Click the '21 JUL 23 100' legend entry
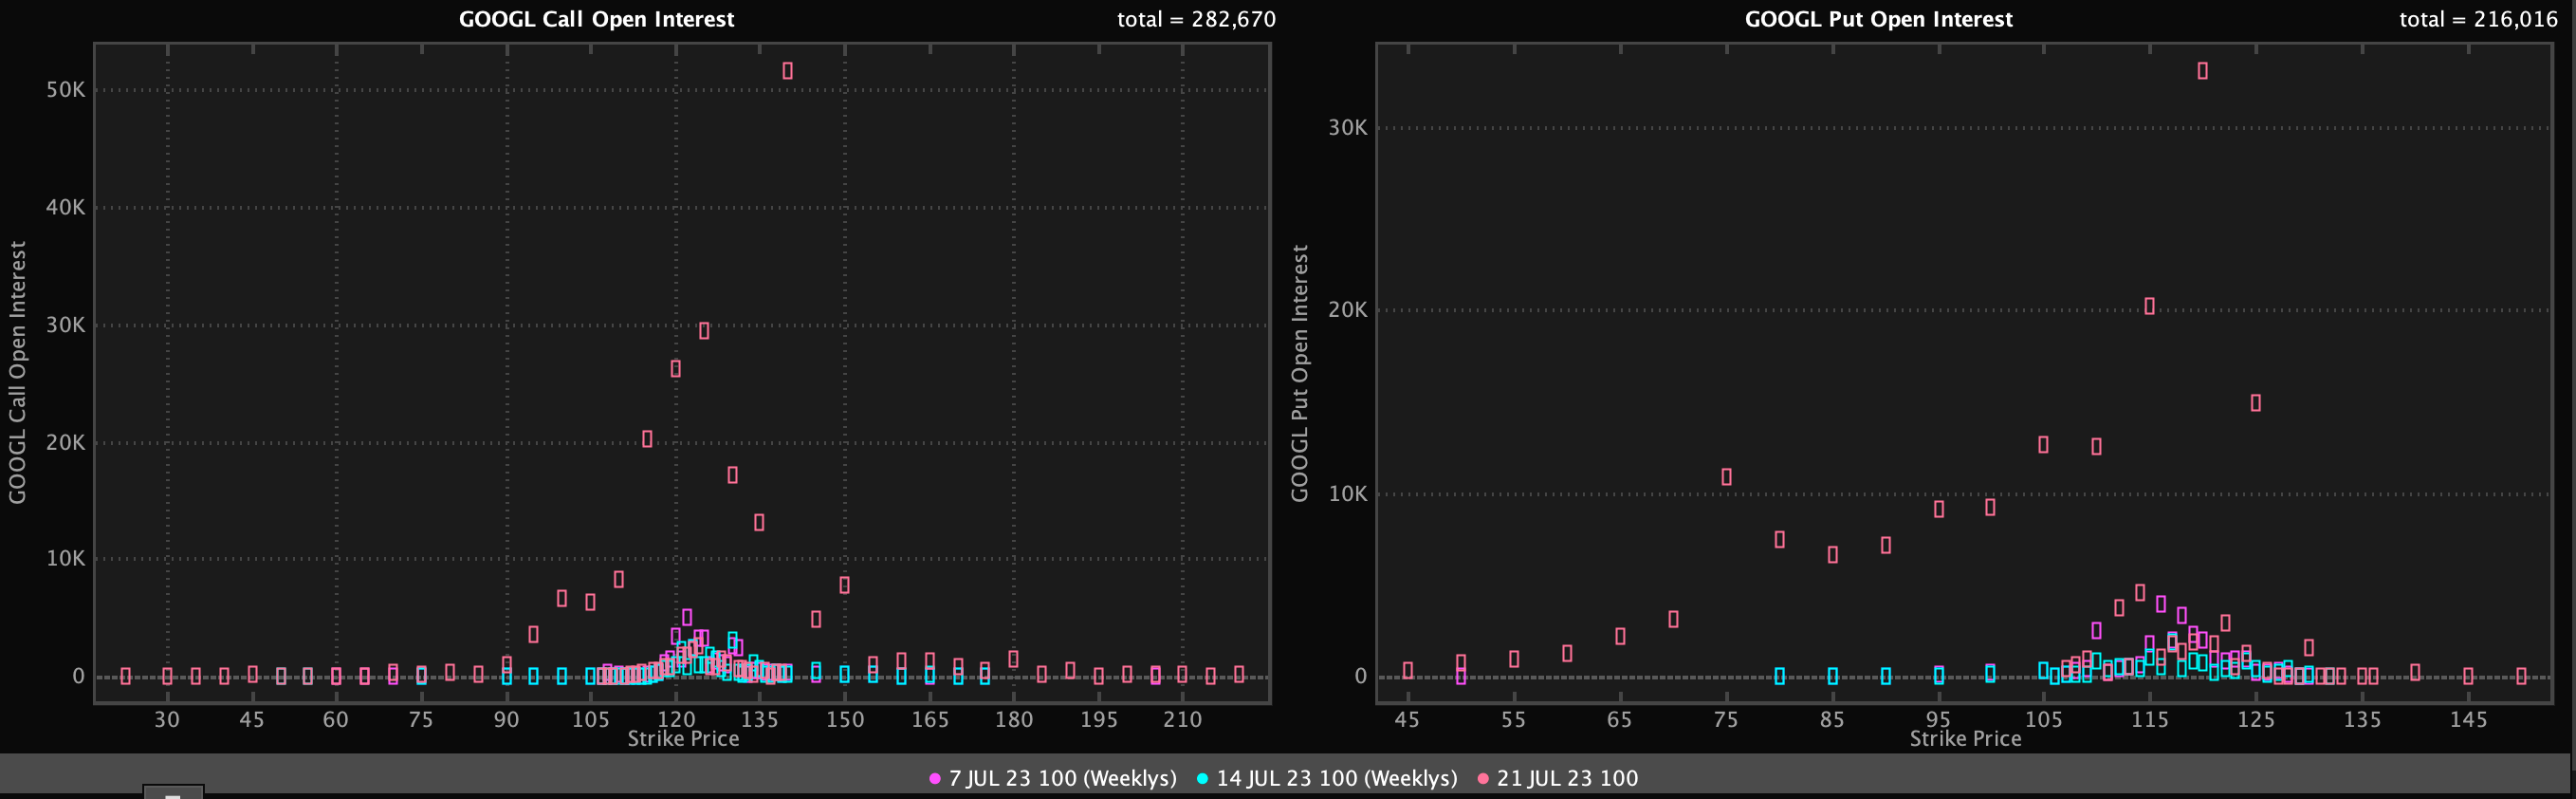Screen dimensions: 2576x799 click(1558, 778)
